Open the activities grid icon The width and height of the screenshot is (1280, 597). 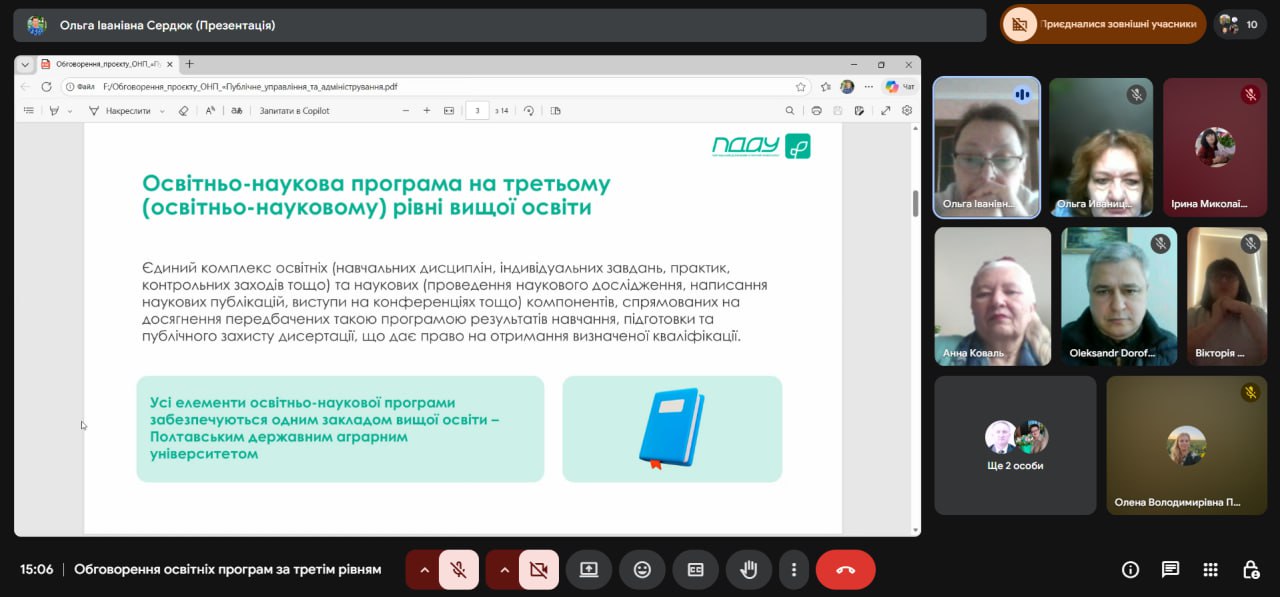1210,570
